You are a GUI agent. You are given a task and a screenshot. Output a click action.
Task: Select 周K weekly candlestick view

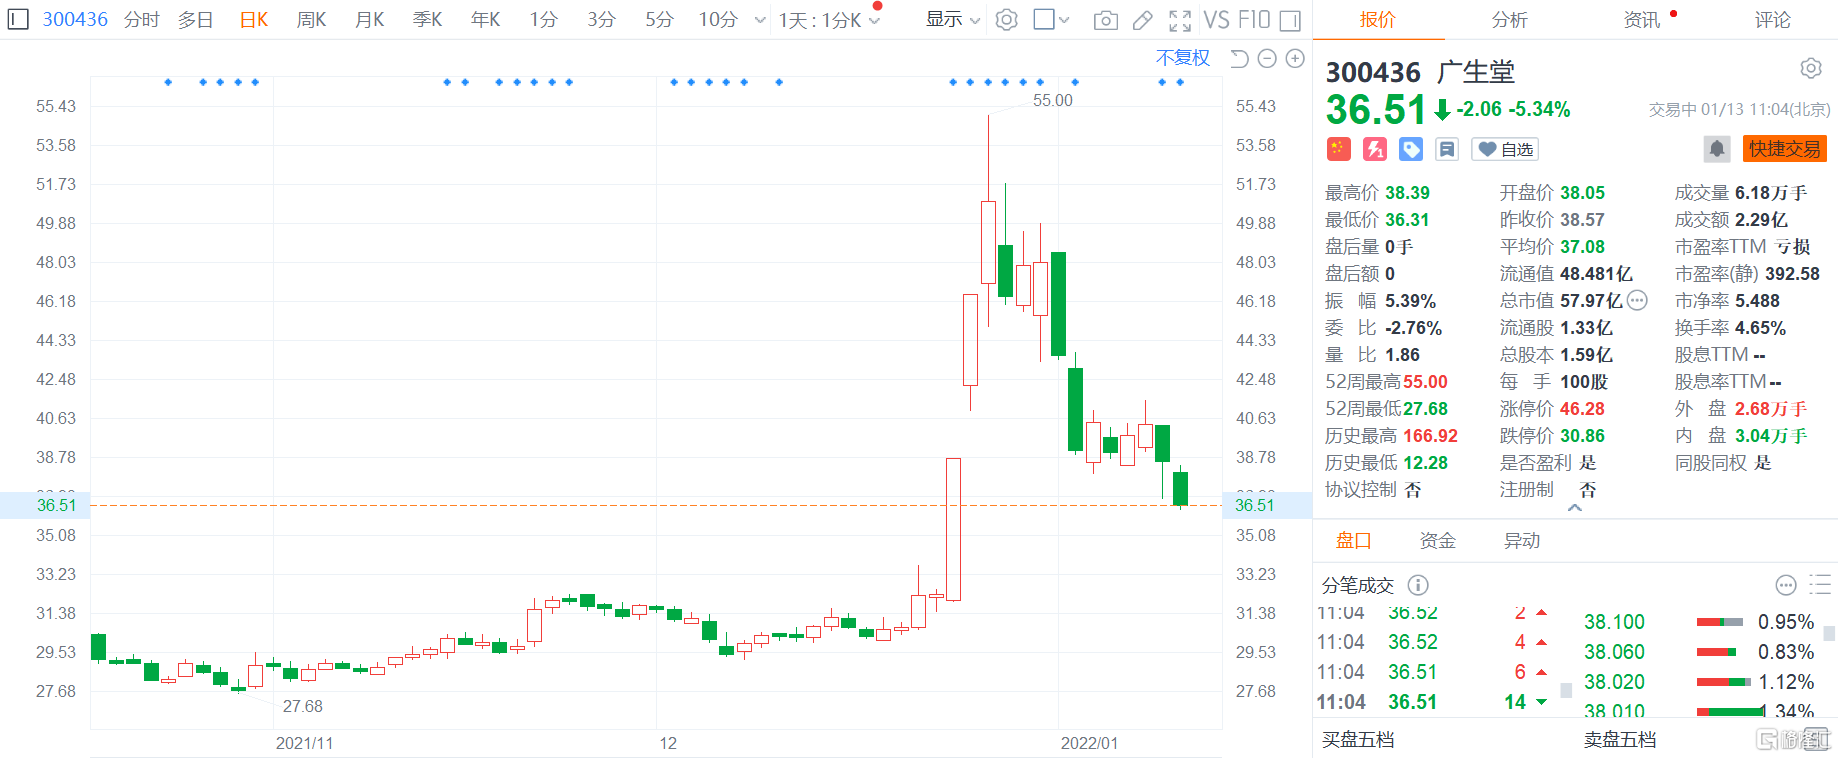(x=312, y=20)
